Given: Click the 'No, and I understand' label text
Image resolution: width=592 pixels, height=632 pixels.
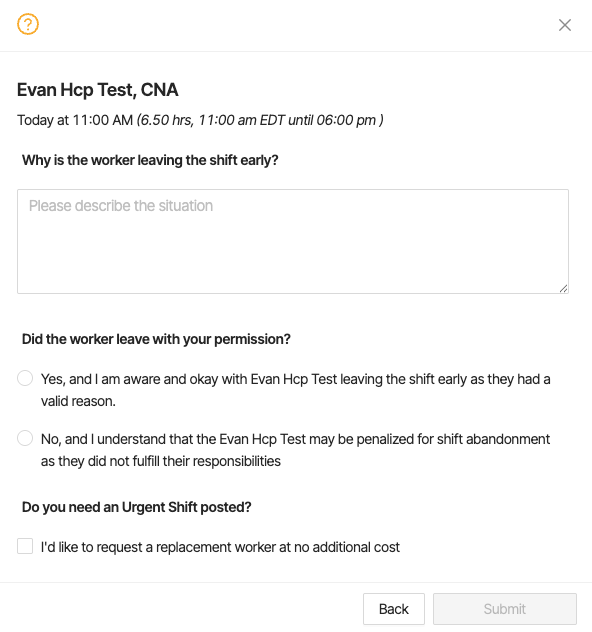Looking at the screenshot, I should point(295,449).
